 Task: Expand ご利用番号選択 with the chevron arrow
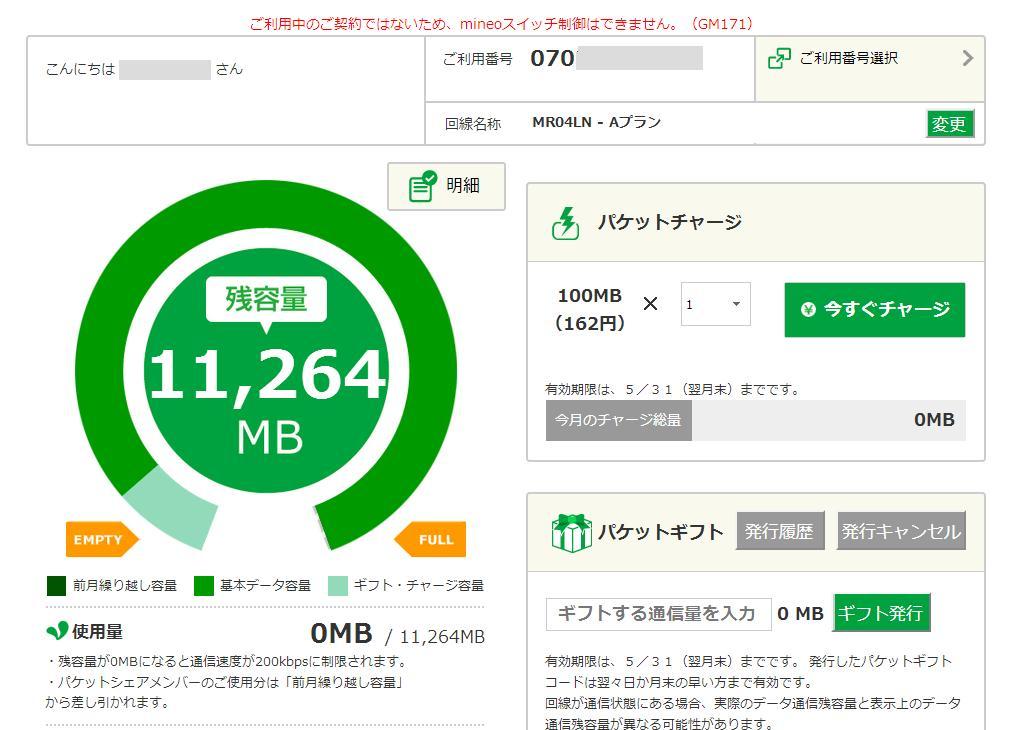(x=967, y=59)
